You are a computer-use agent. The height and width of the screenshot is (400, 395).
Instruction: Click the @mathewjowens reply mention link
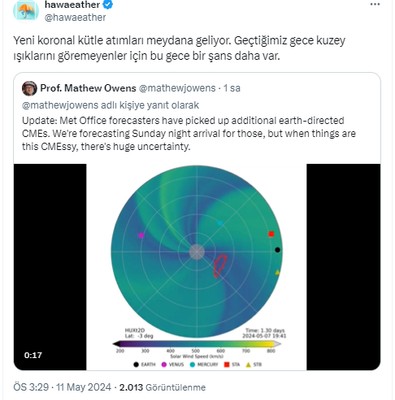tap(61, 105)
